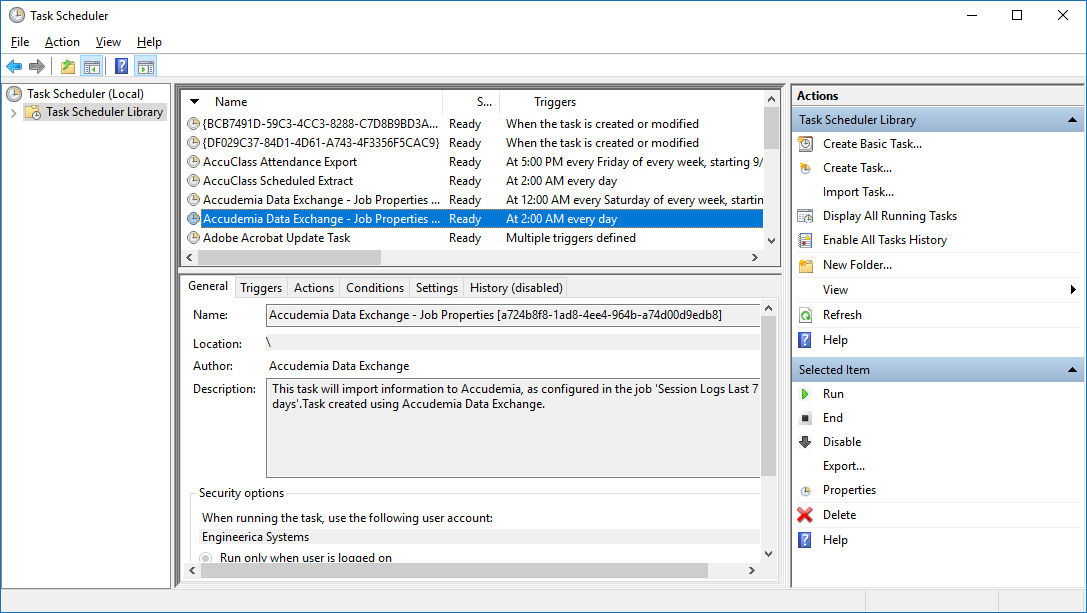Screen dimensions: 1087x613
Task: Click the details pane horizontal scroll right arrow
Action: click(751, 571)
